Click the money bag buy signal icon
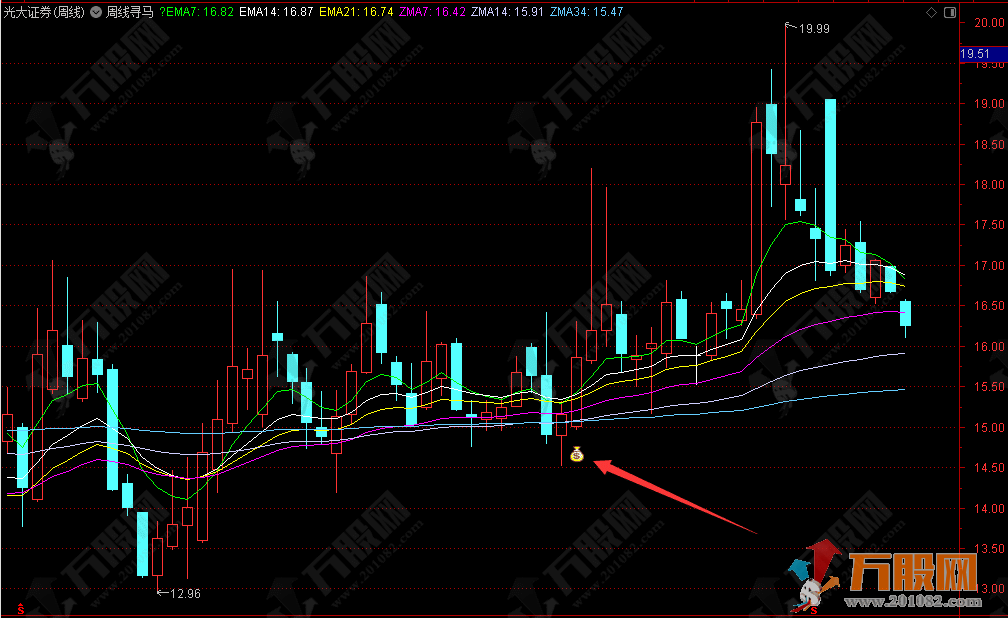The image size is (1008, 618). [577, 454]
